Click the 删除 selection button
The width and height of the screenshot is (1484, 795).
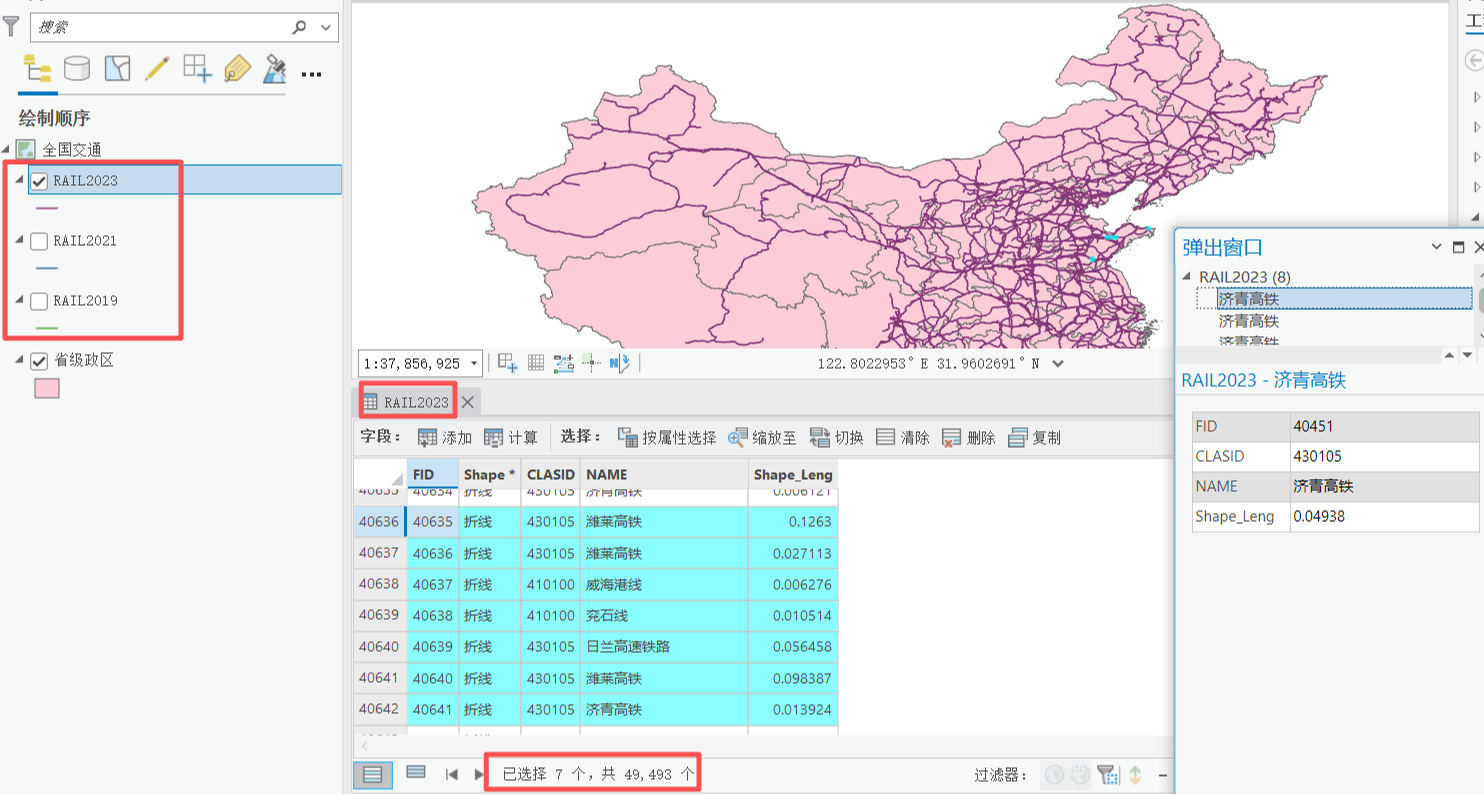(968, 438)
